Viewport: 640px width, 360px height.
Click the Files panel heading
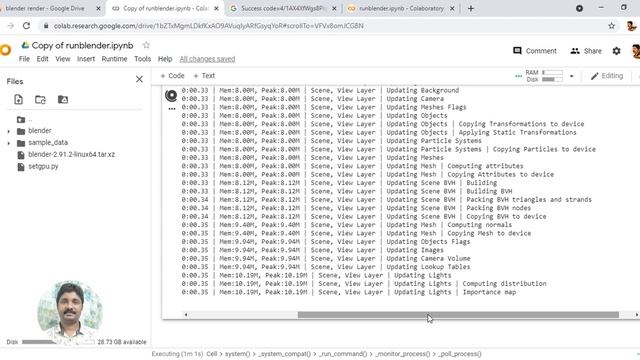(x=15, y=81)
